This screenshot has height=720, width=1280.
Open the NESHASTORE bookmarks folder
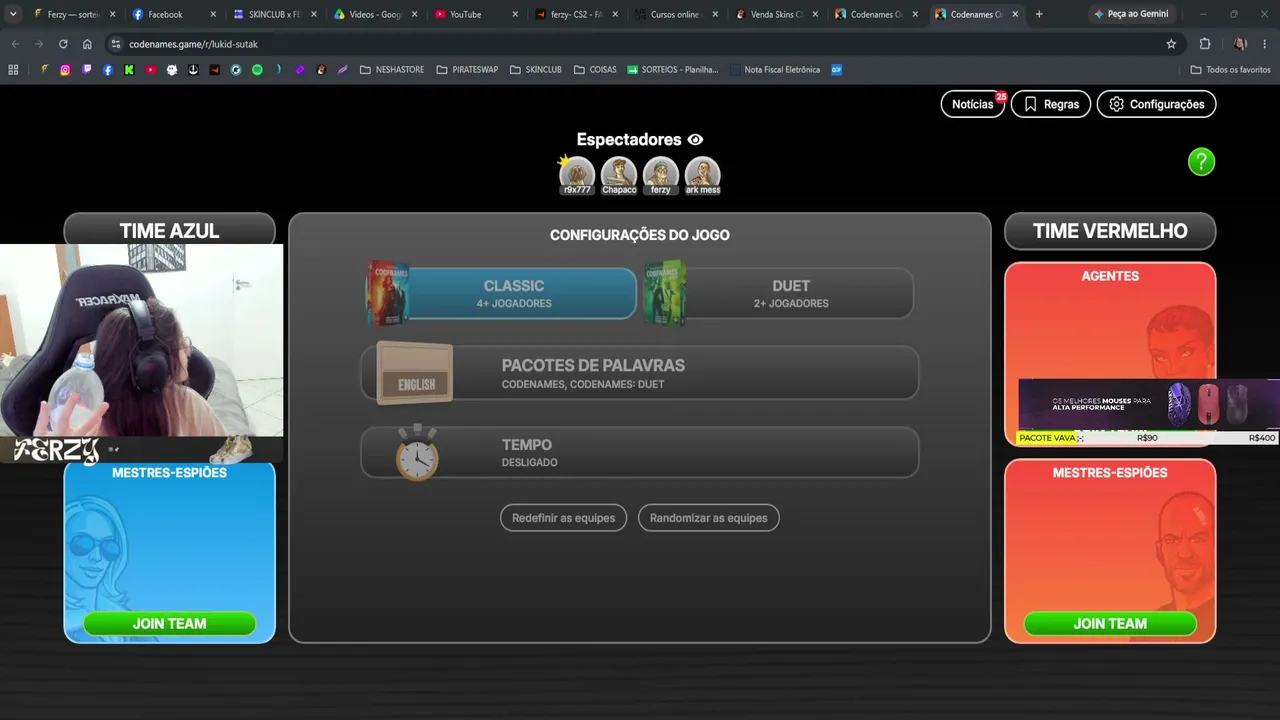tap(392, 70)
